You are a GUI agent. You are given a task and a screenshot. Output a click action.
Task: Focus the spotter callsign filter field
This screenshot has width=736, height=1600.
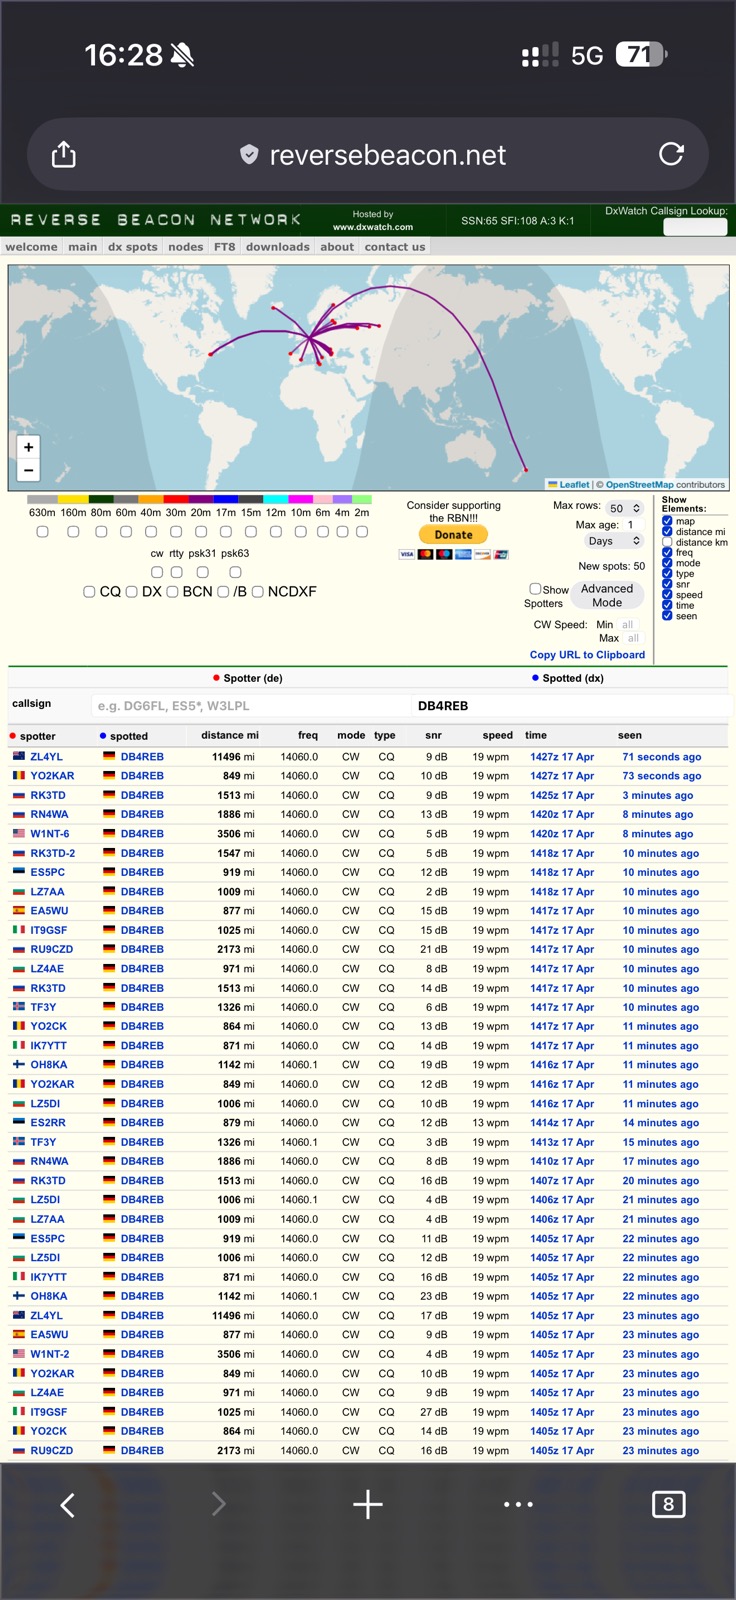point(250,706)
